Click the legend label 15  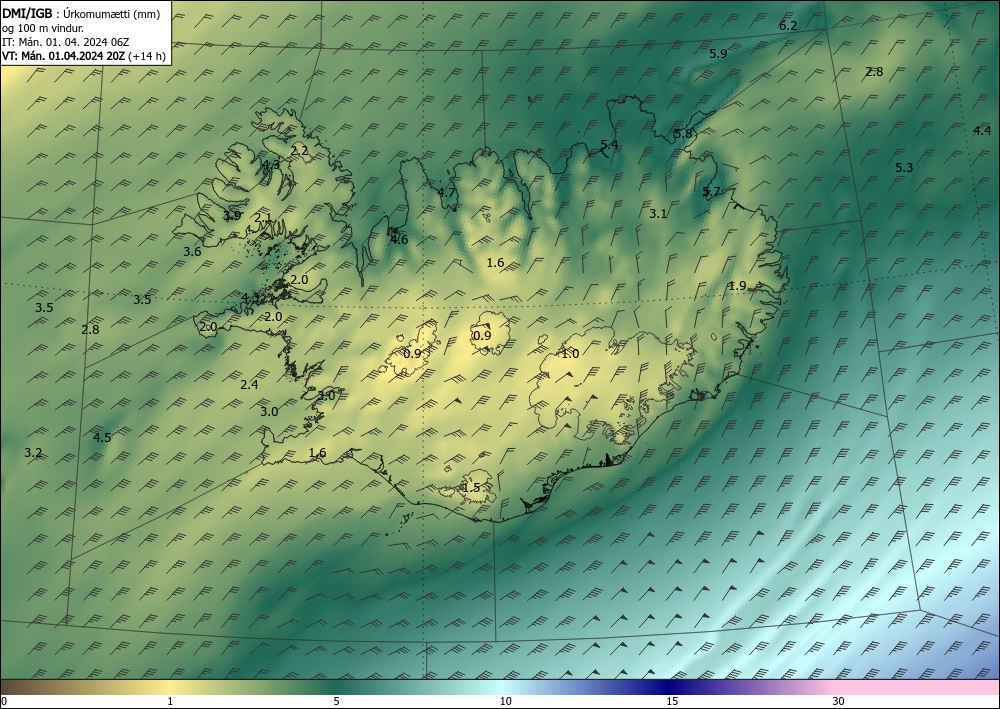click(x=672, y=702)
